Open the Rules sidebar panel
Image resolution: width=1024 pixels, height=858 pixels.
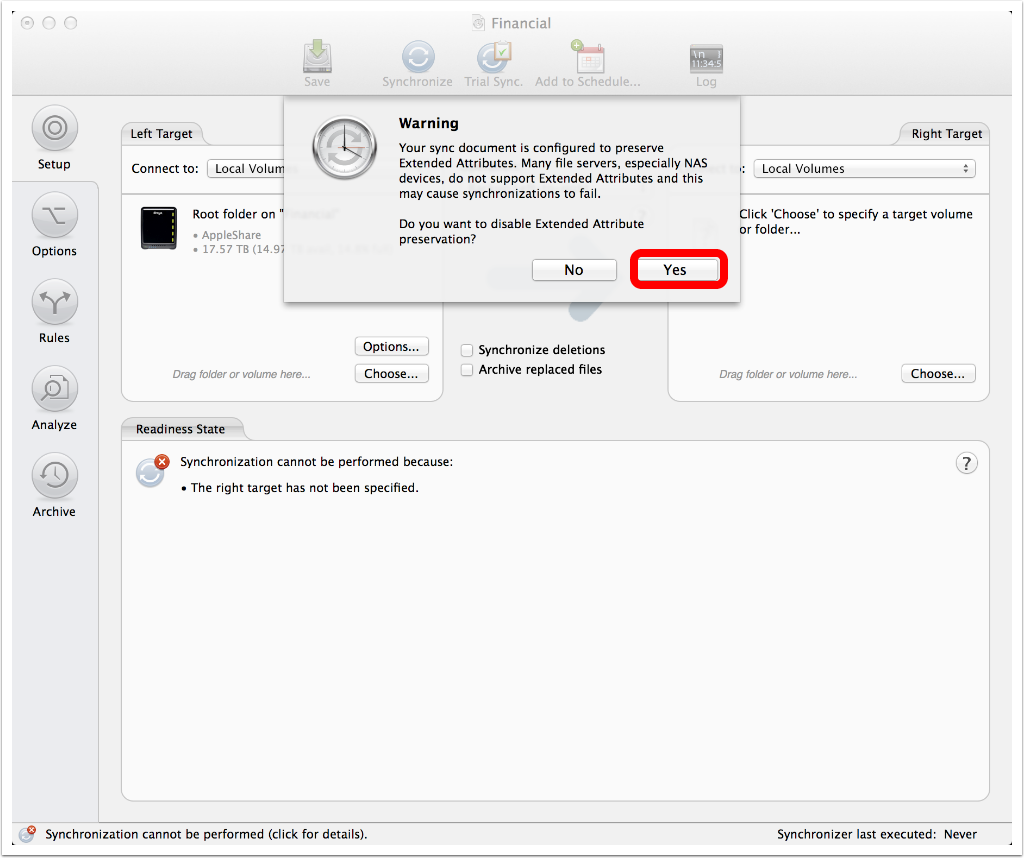(54, 304)
